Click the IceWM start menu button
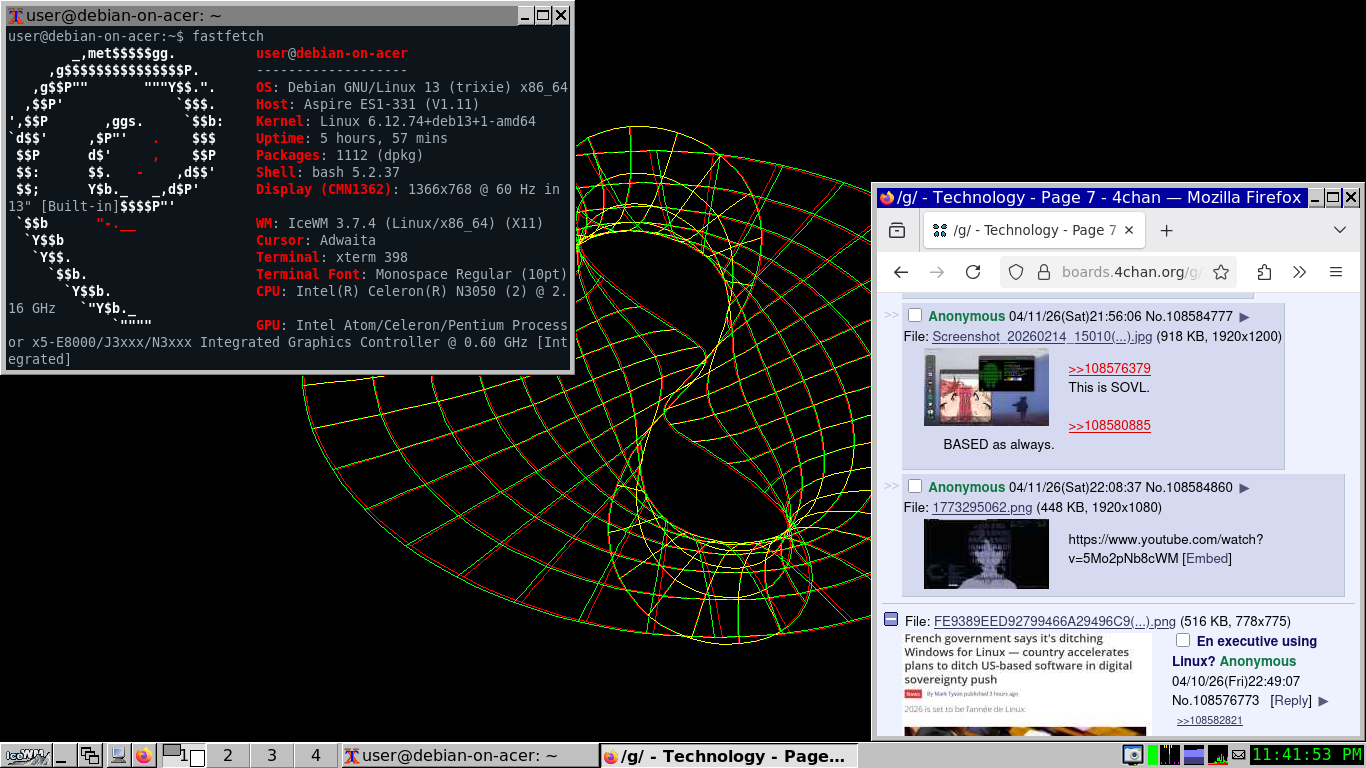 point(24,756)
